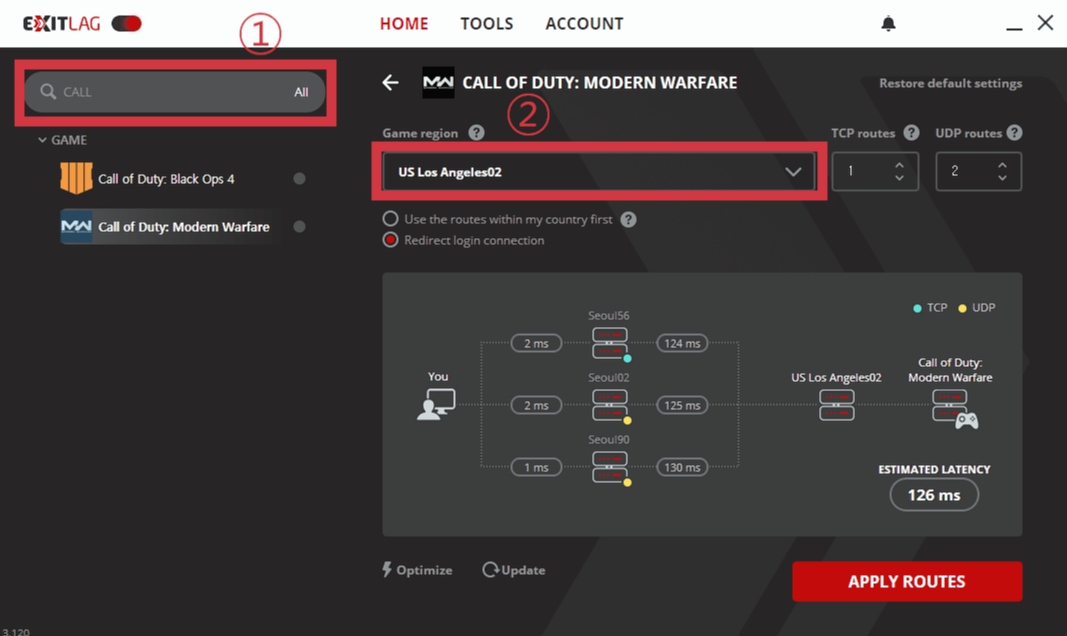This screenshot has height=636, width=1067.
Task: Toggle Redirect login connection option
Action: coord(390,240)
